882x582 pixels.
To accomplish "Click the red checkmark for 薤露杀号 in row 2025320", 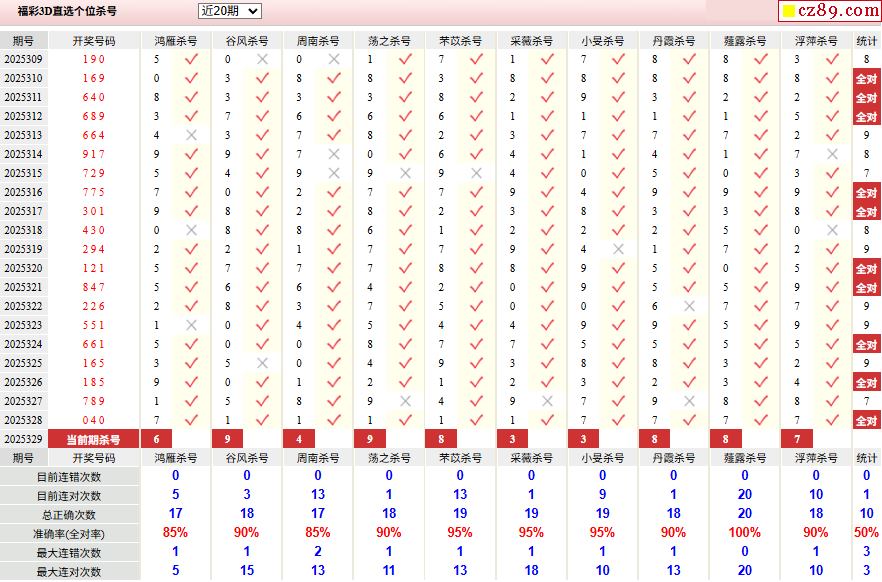I will (x=761, y=268).
